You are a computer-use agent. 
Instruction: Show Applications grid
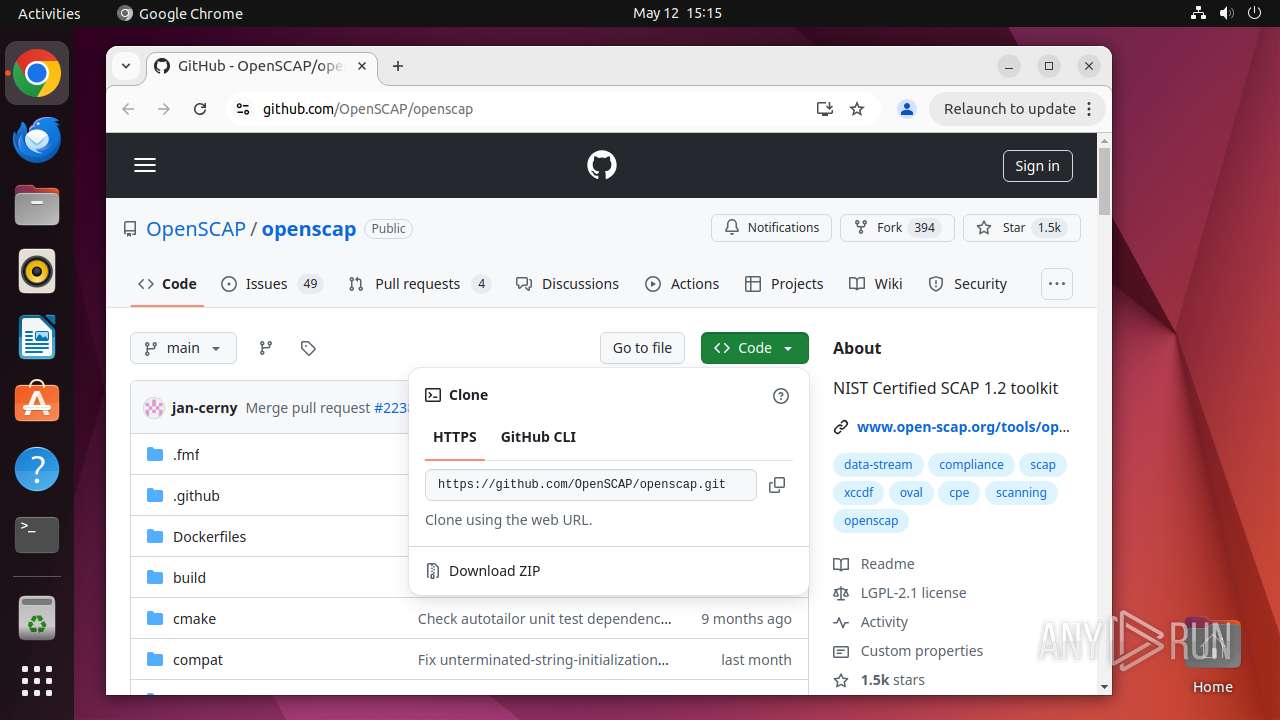37,681
